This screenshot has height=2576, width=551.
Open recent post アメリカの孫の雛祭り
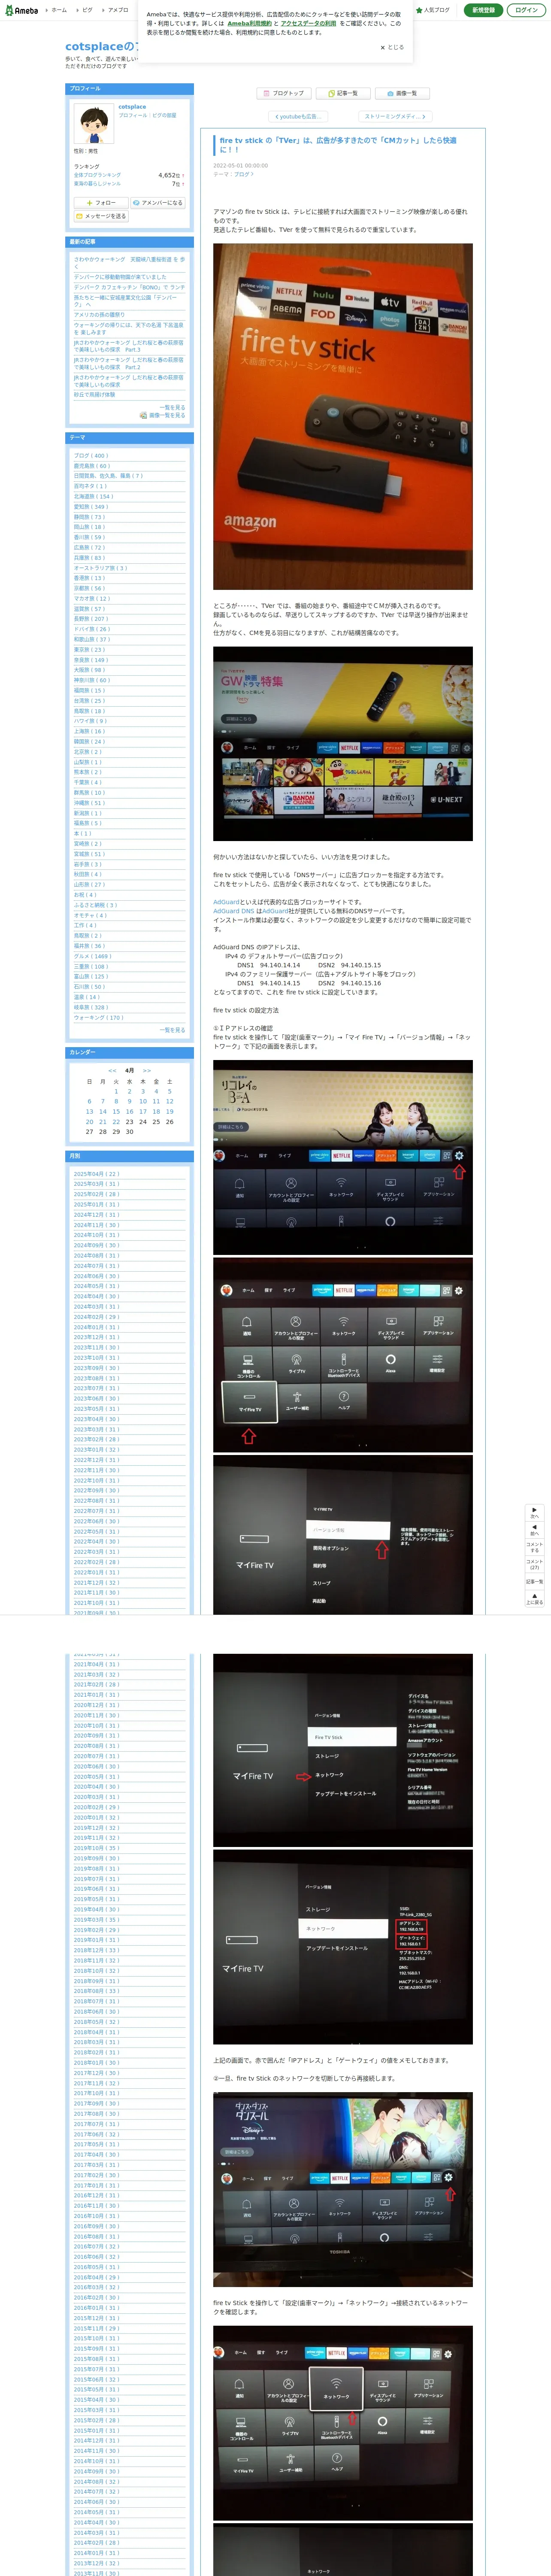click(x=99, y=315)
